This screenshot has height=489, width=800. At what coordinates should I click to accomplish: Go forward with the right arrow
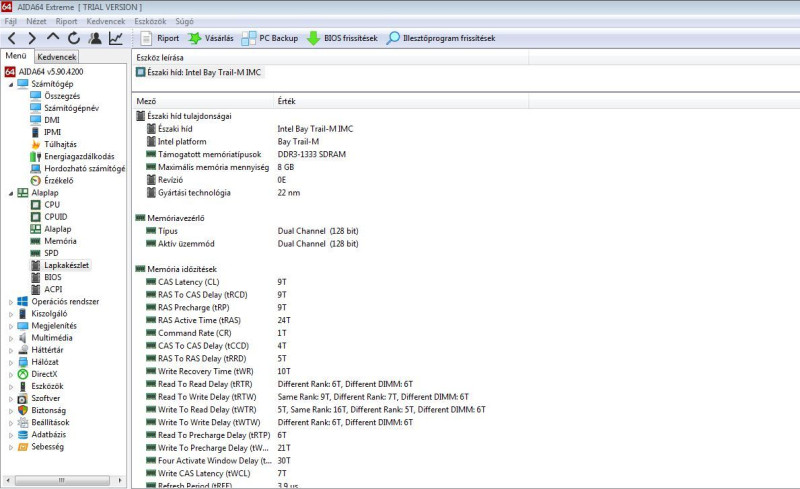(x=32, y=38)
